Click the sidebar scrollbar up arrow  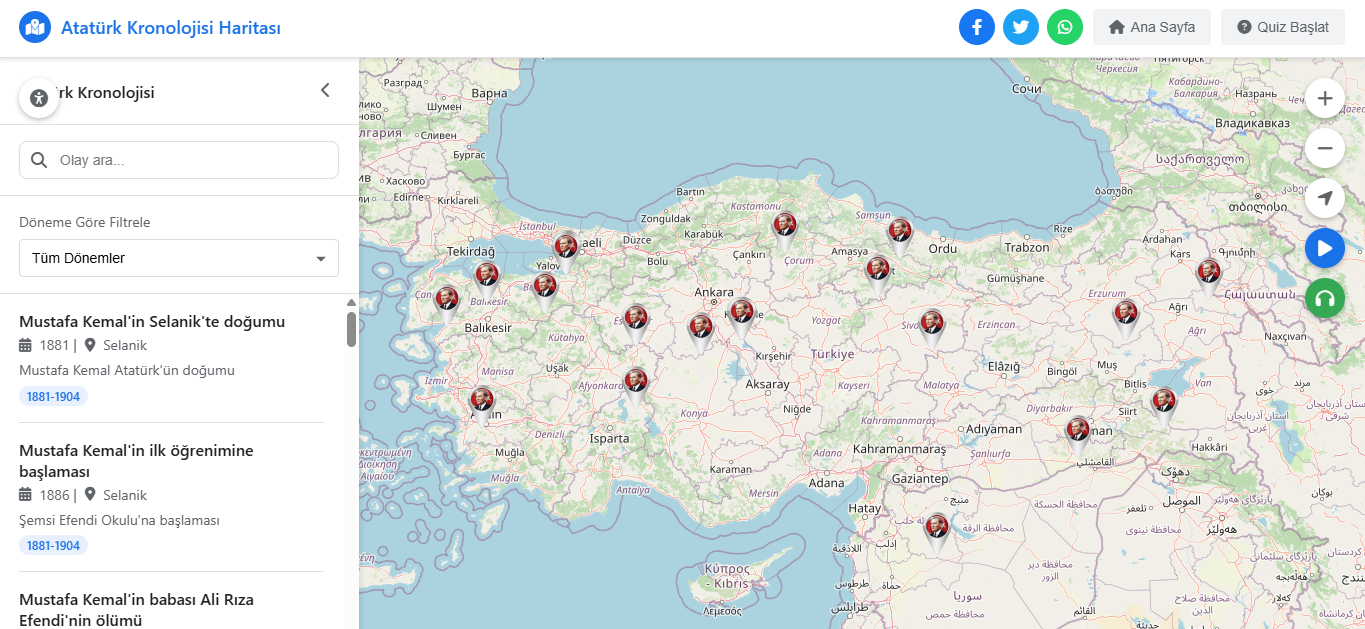(350, 300)
